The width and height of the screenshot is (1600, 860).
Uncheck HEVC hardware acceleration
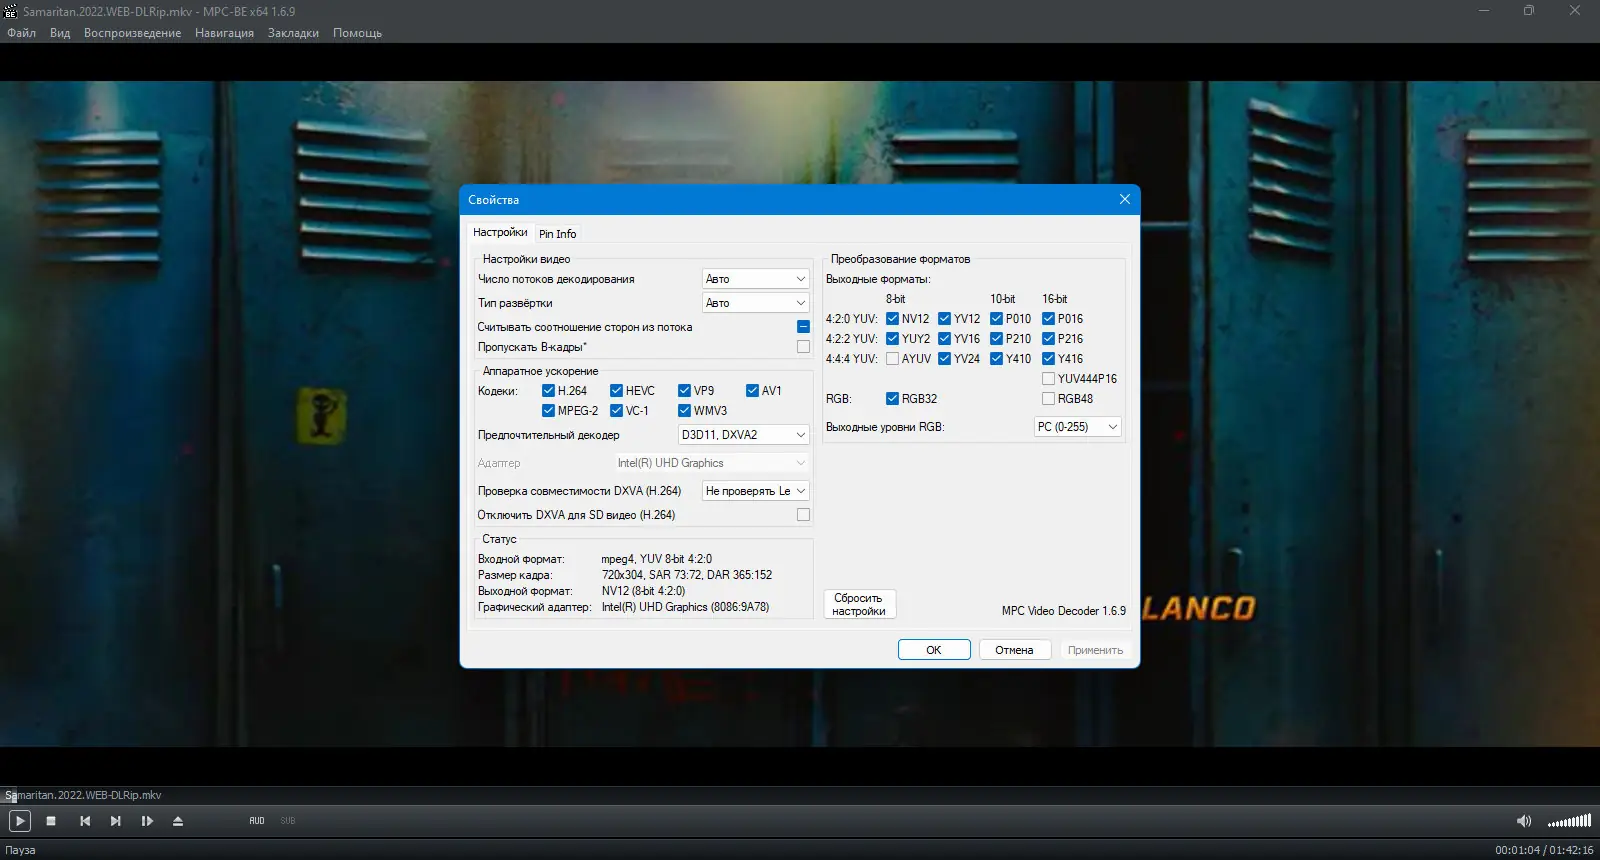click(x=616, y=391)
